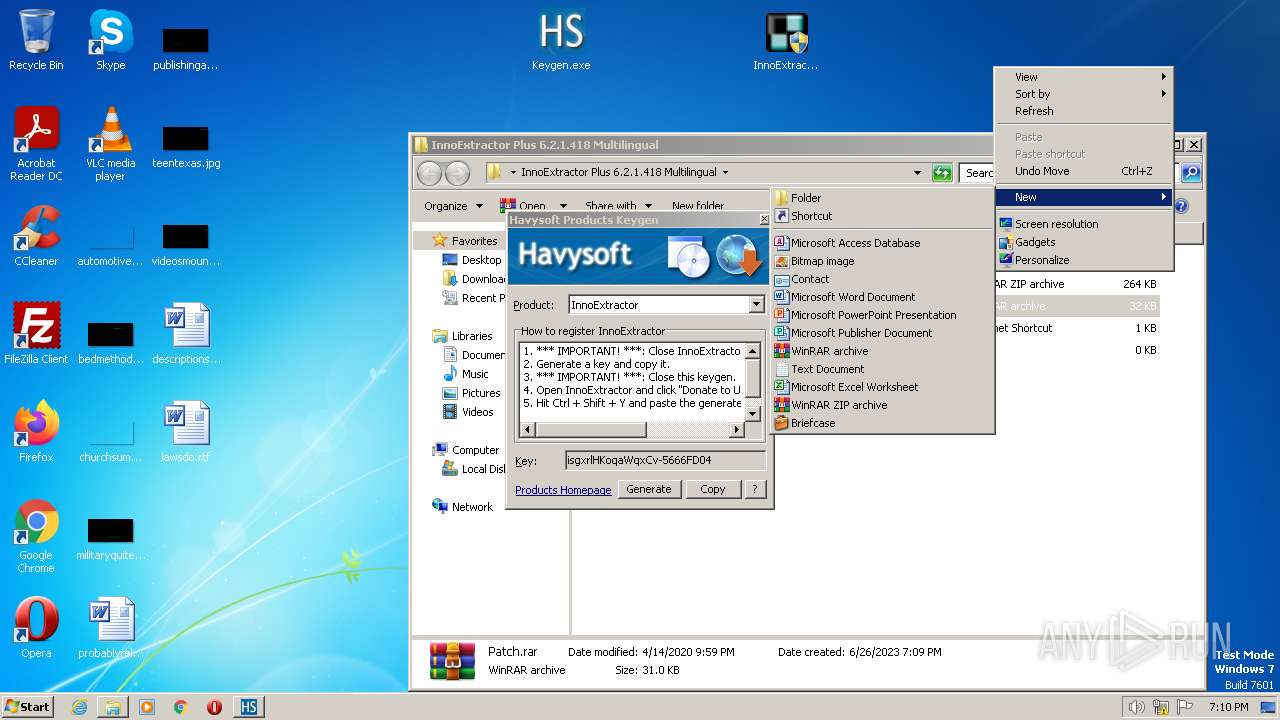
Task: Choose Personalize from the context menu
Action: [x=1084, y=260]
